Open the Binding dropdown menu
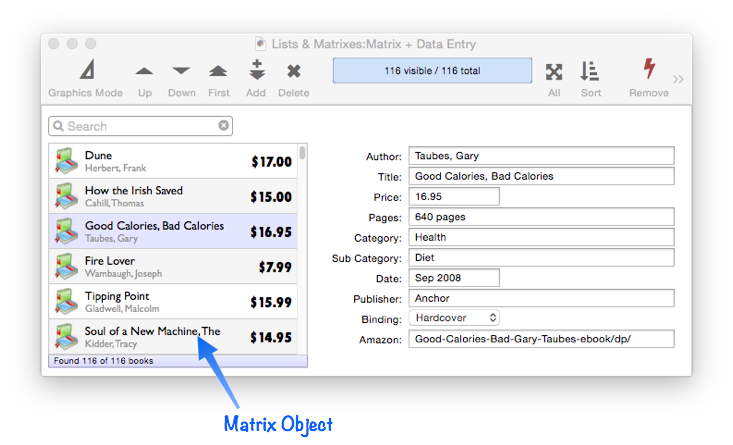 [454, 318]
